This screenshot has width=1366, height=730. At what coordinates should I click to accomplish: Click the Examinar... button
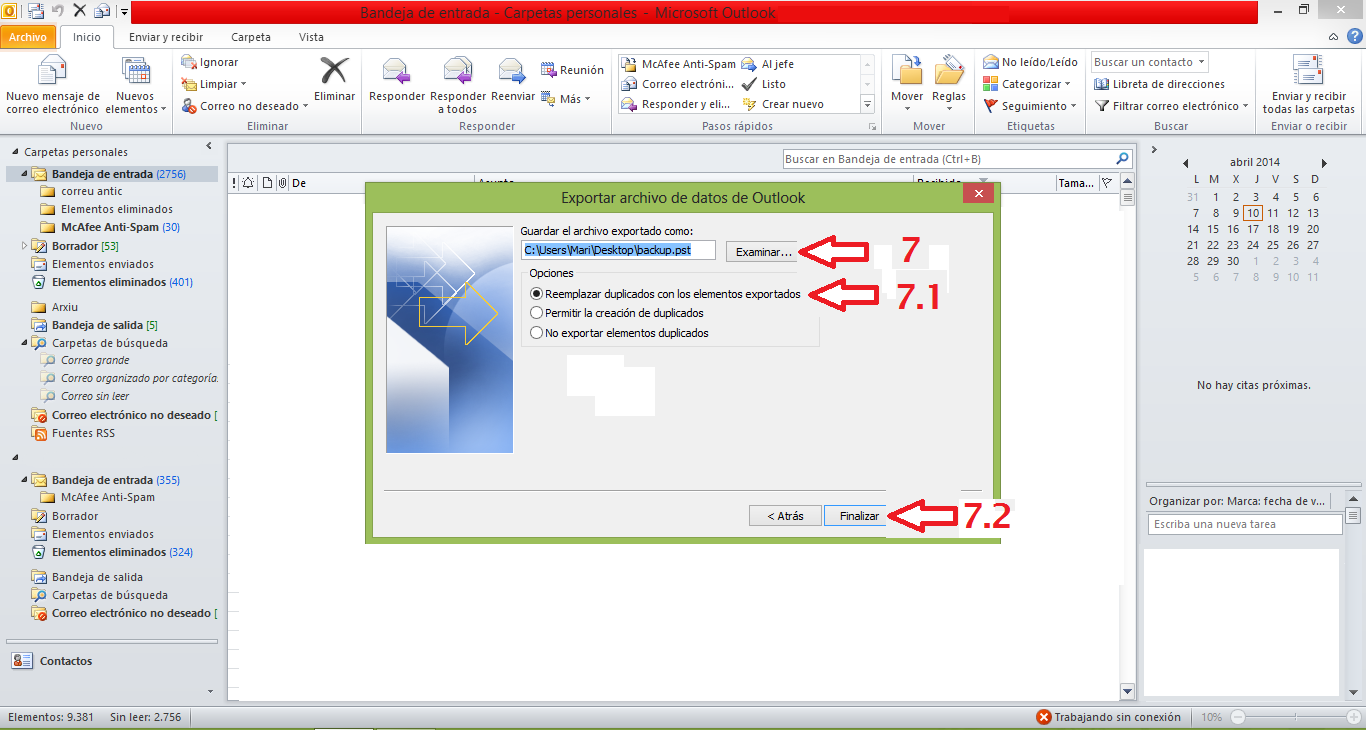pyautogui.click(x=764, y=251)
